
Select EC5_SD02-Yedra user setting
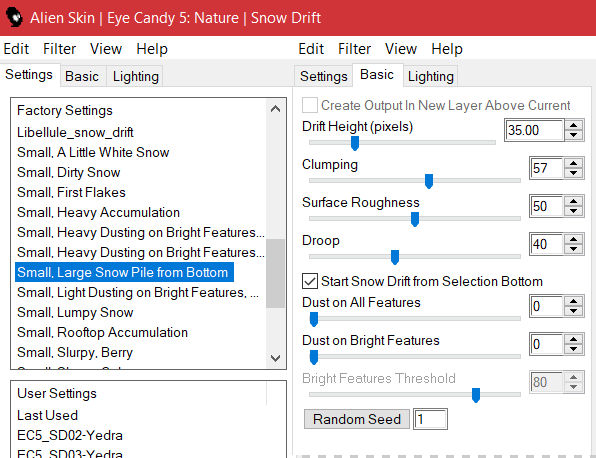pyautogui.click(x=70, y=435)
